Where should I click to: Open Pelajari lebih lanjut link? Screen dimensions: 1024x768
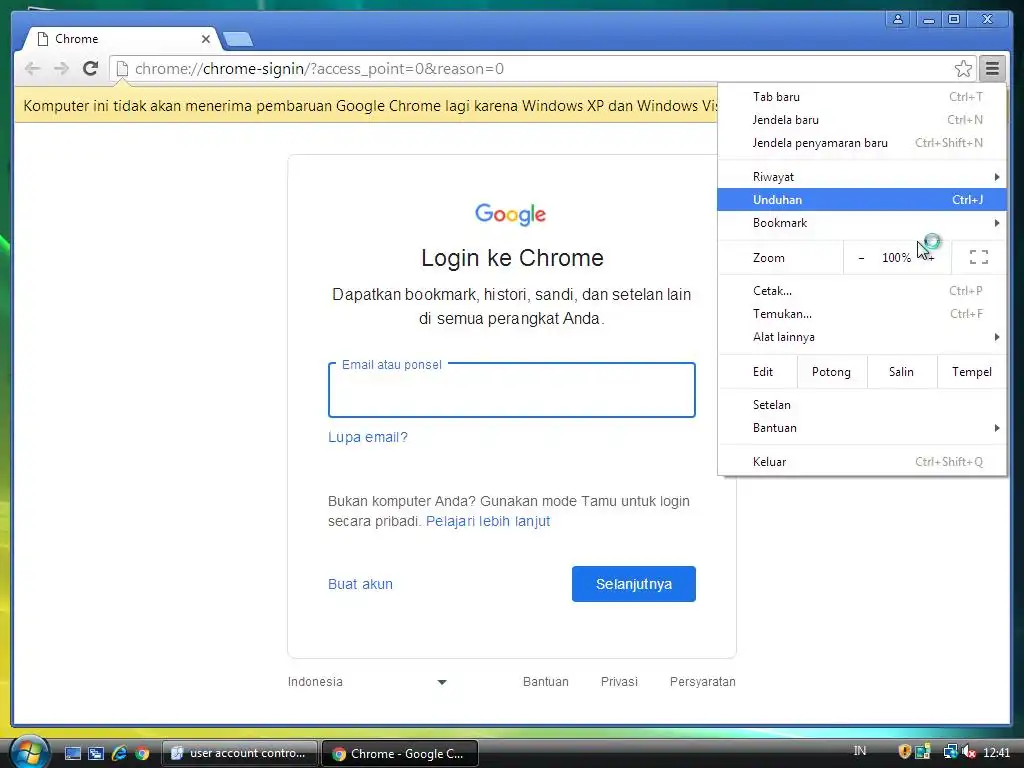pyautogui.click(x=488, y=521)
